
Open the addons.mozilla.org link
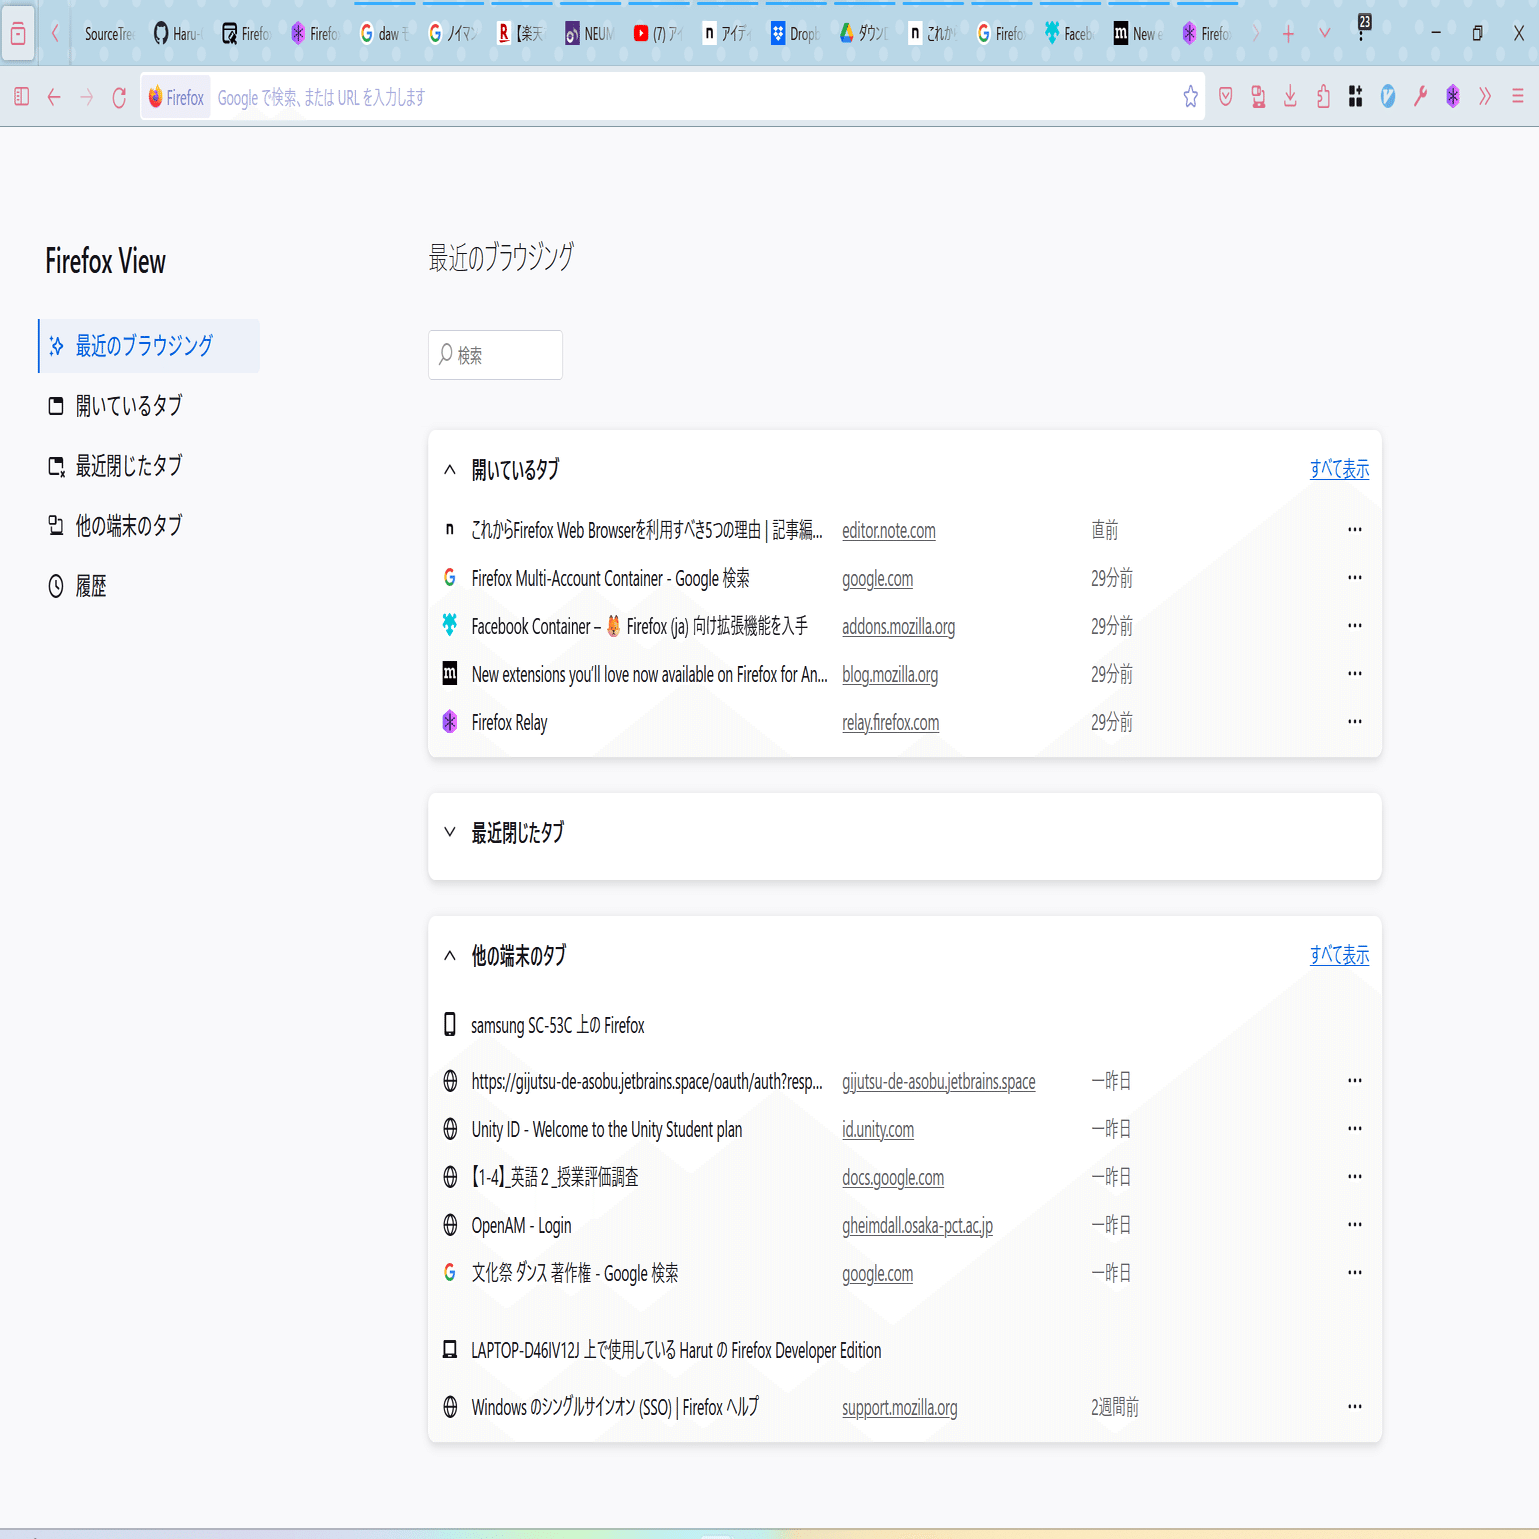point(898,627)
